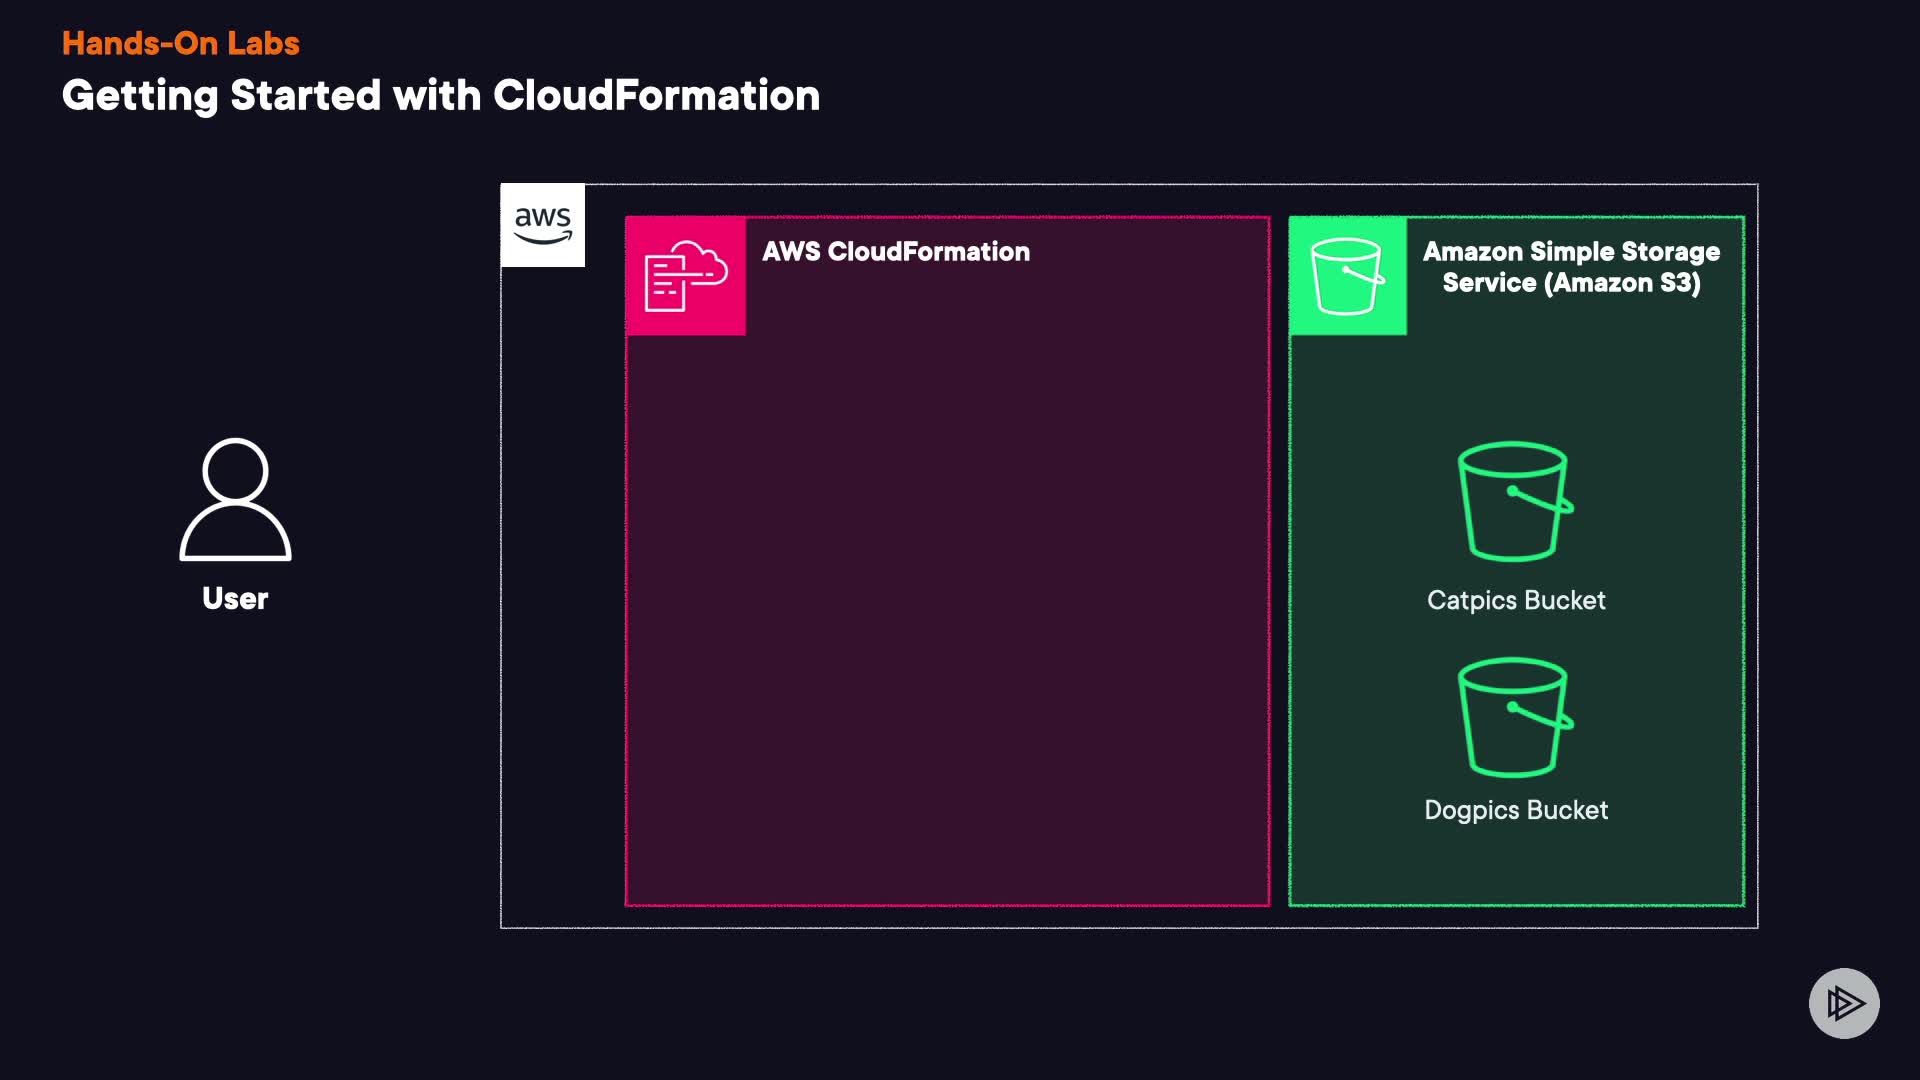
Task: Click the User person icon
Action: click(235, 500)
